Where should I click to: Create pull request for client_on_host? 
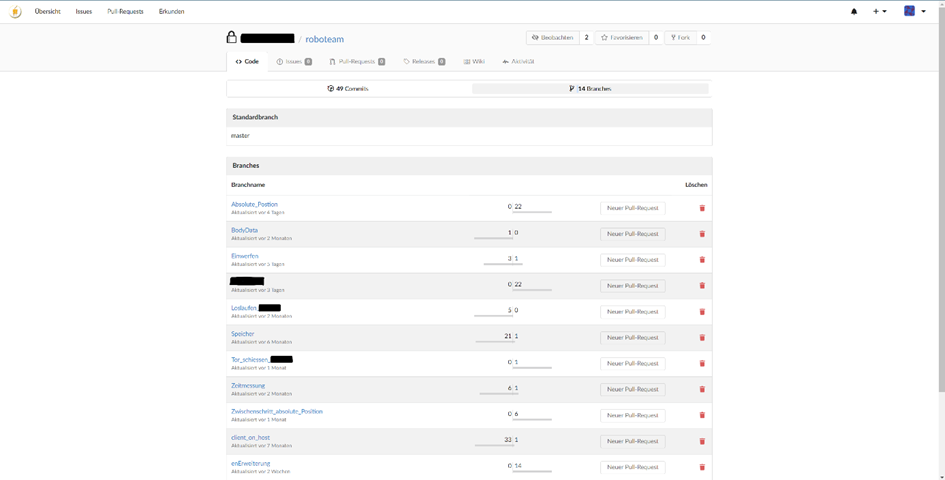click(633, 441)
